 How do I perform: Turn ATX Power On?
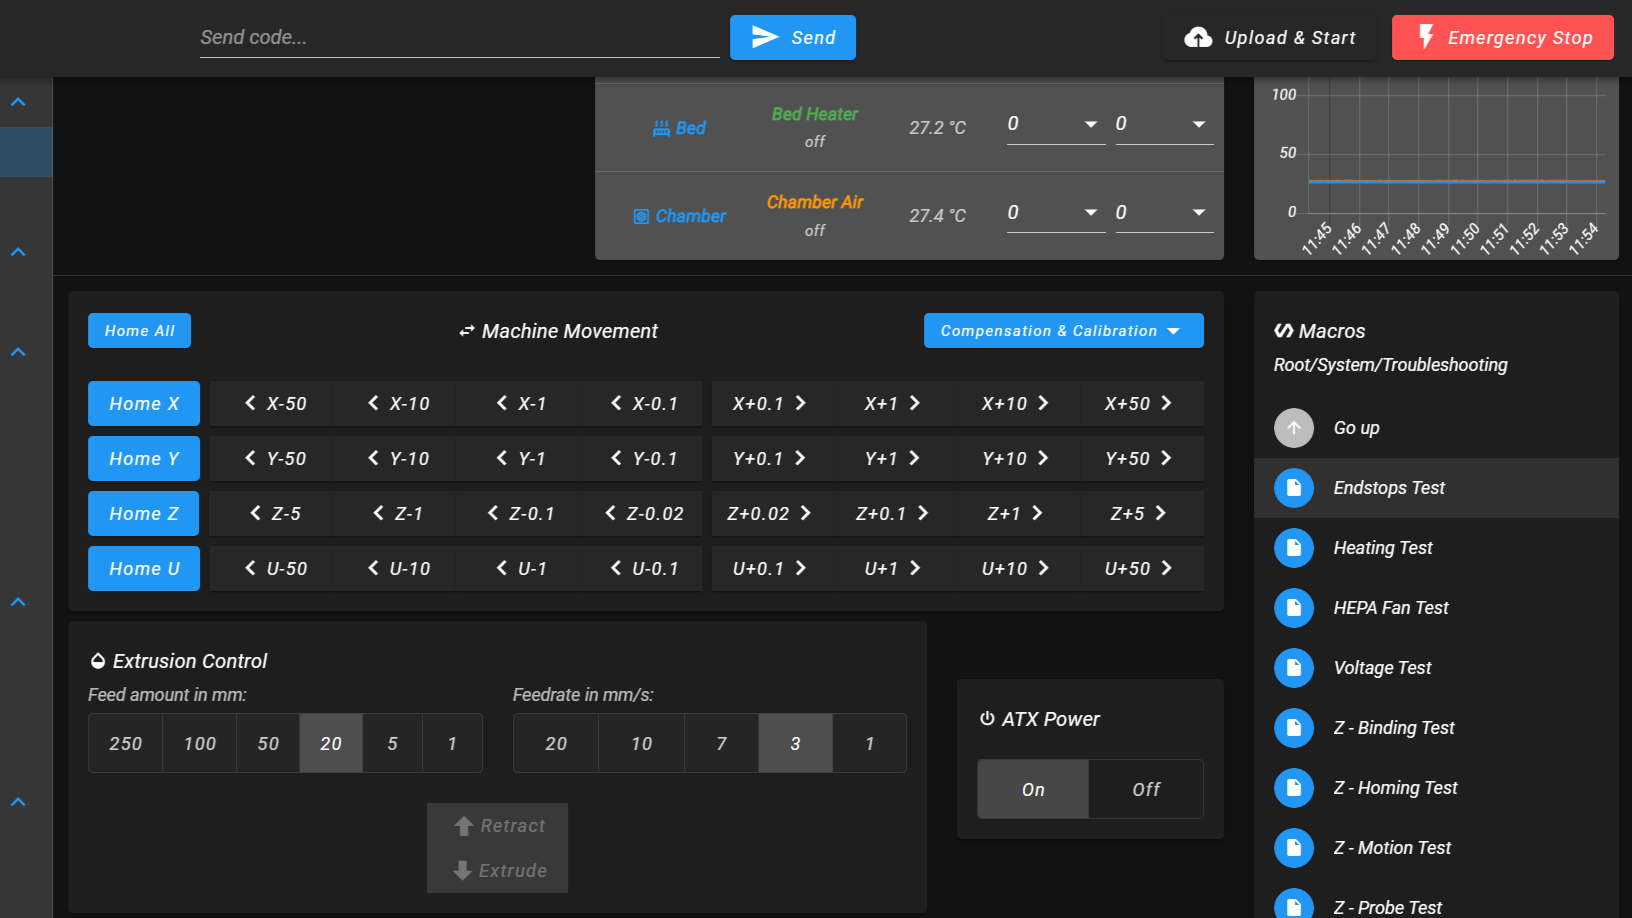[x=1033, y=789]
